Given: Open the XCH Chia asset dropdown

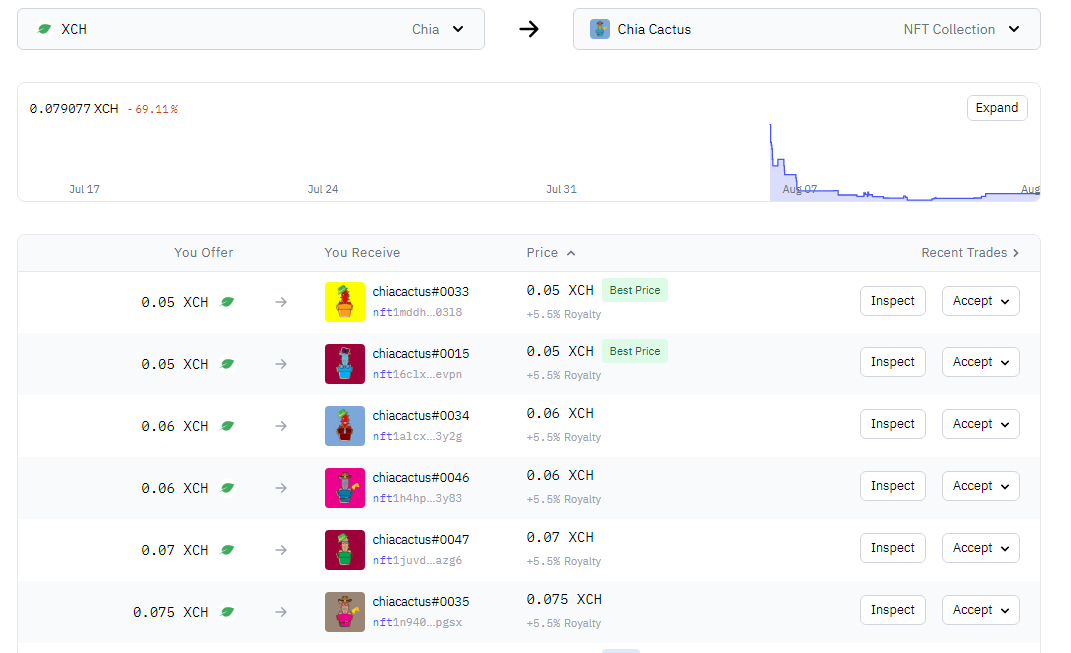Looking at the screenshot, I should (x=251, y=29).
